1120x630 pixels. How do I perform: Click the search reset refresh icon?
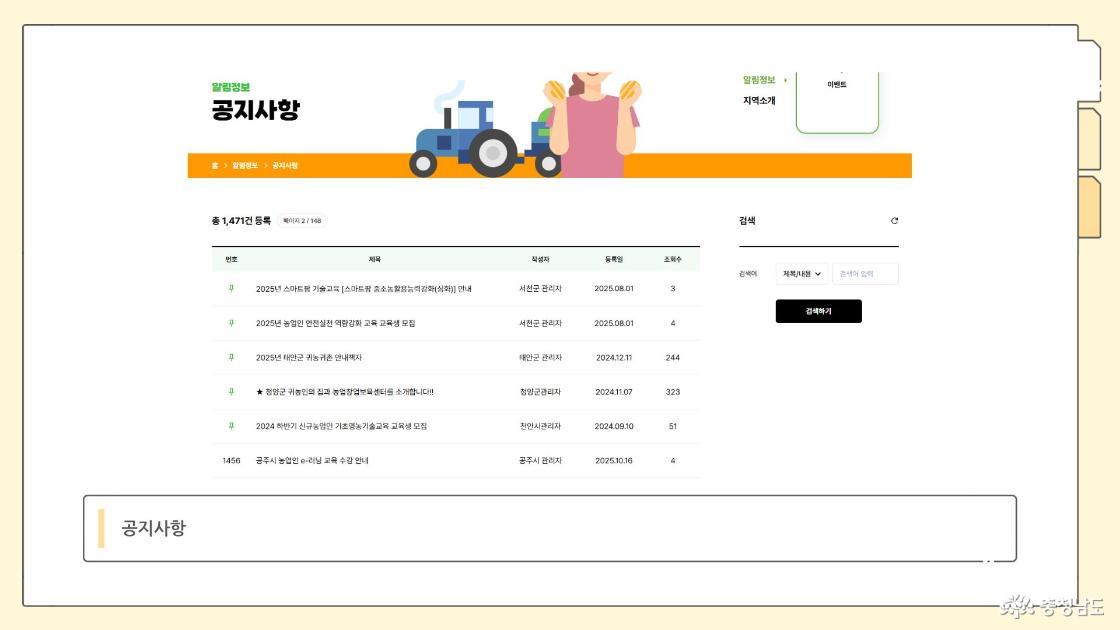[x=894, y=221]
